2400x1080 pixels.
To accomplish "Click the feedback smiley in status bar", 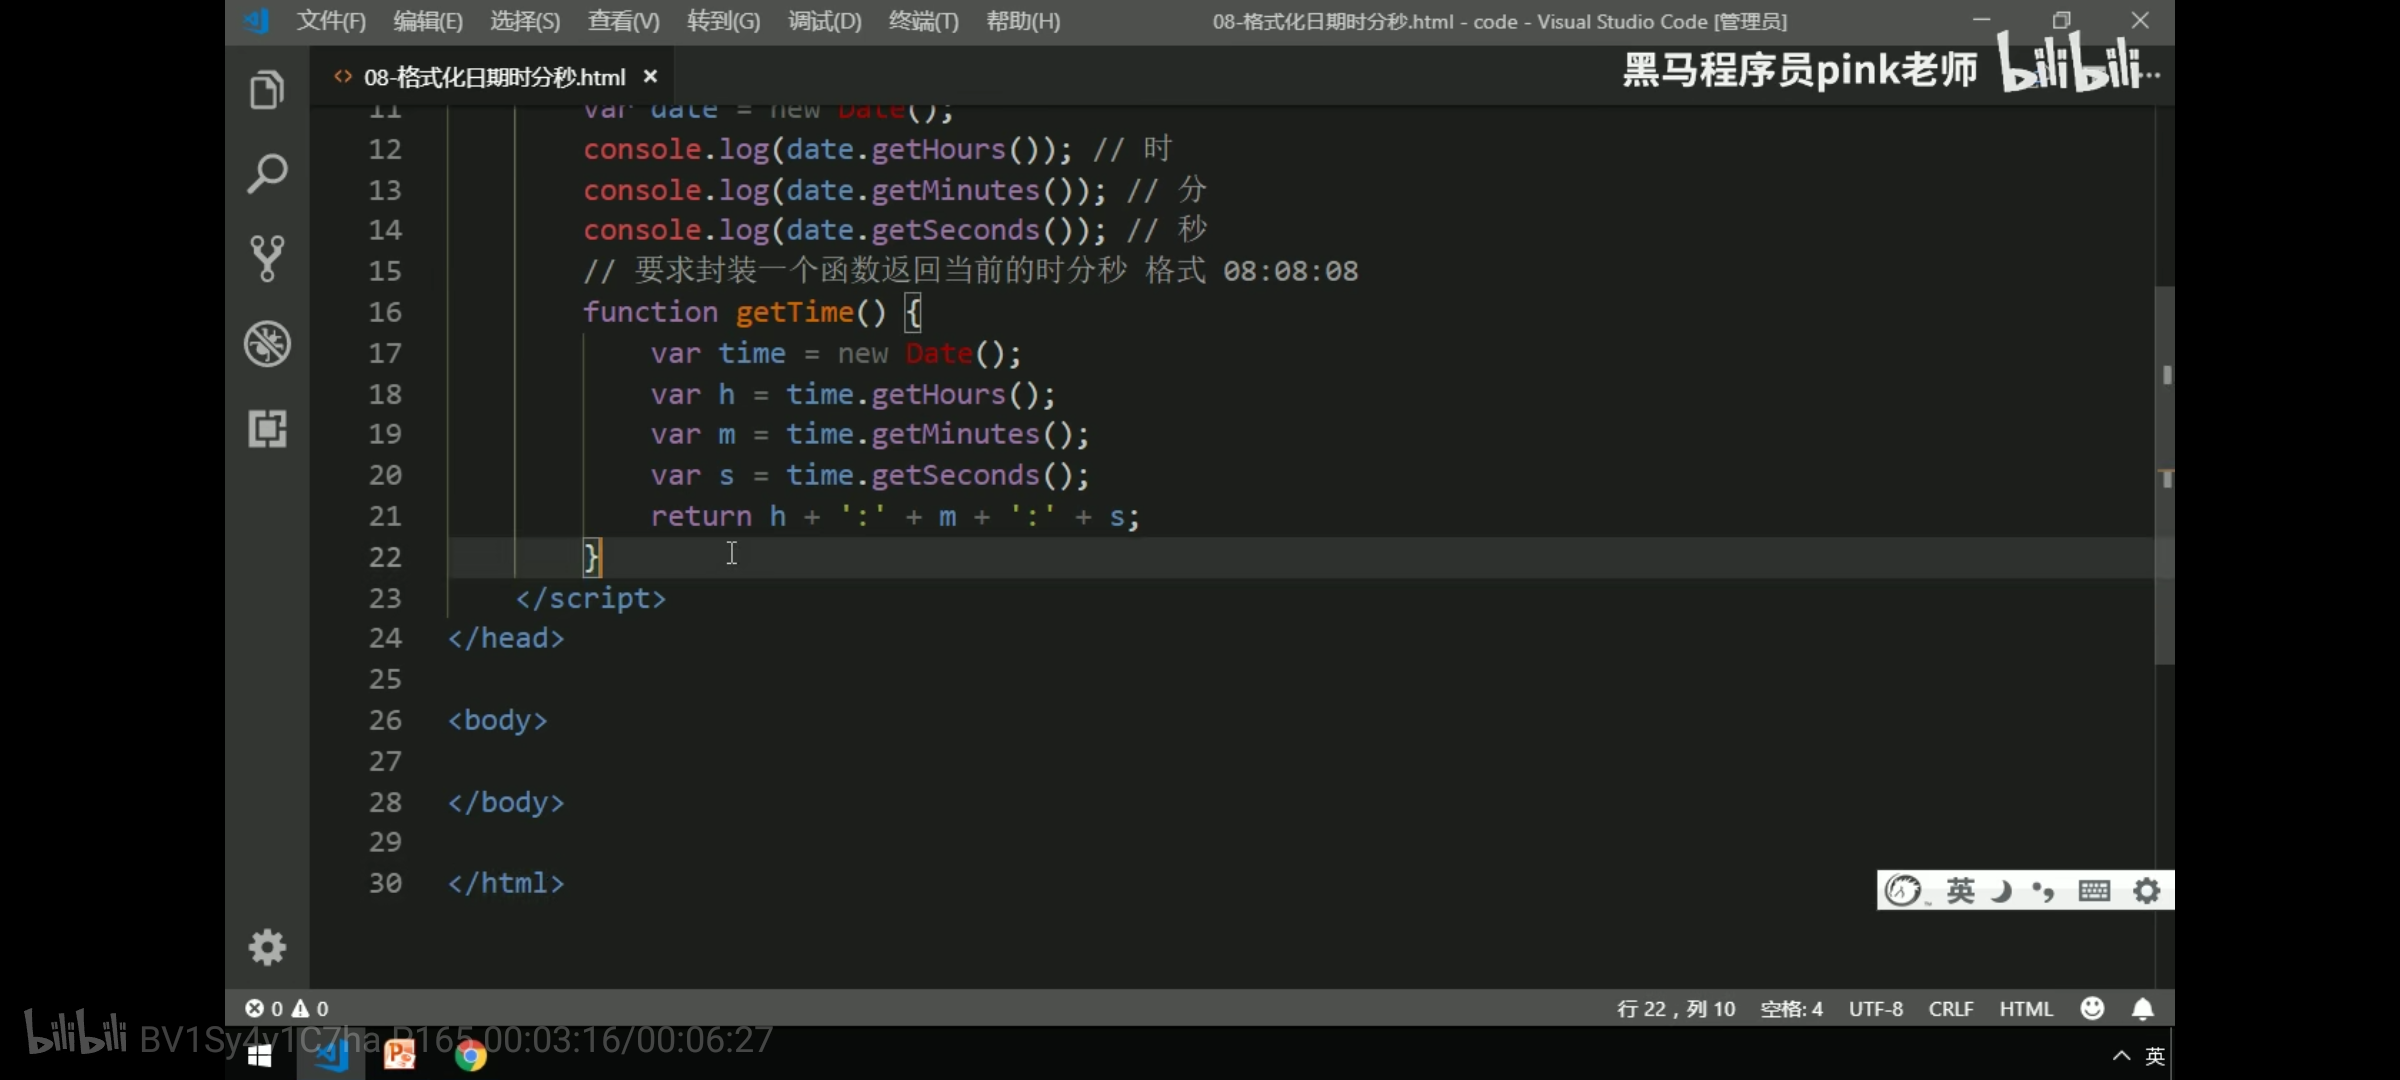I will (x=2092, y=1009).
